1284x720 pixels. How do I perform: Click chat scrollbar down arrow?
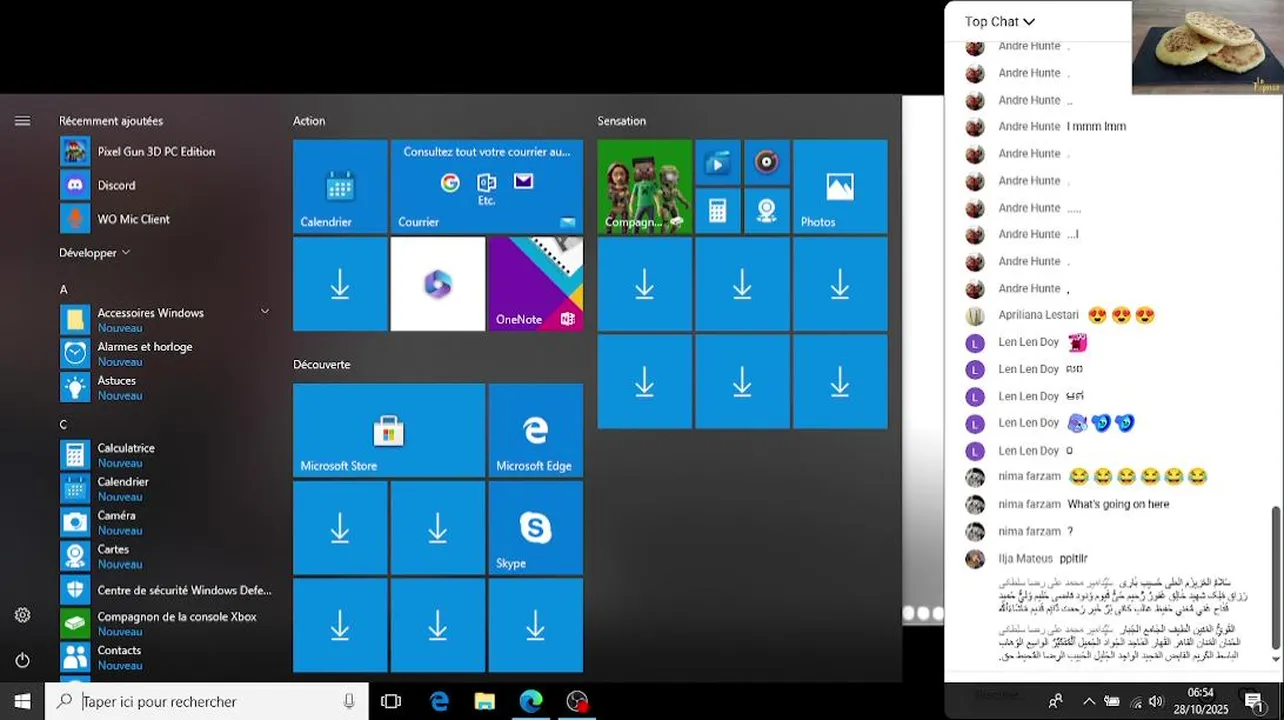click(1275, 659)
